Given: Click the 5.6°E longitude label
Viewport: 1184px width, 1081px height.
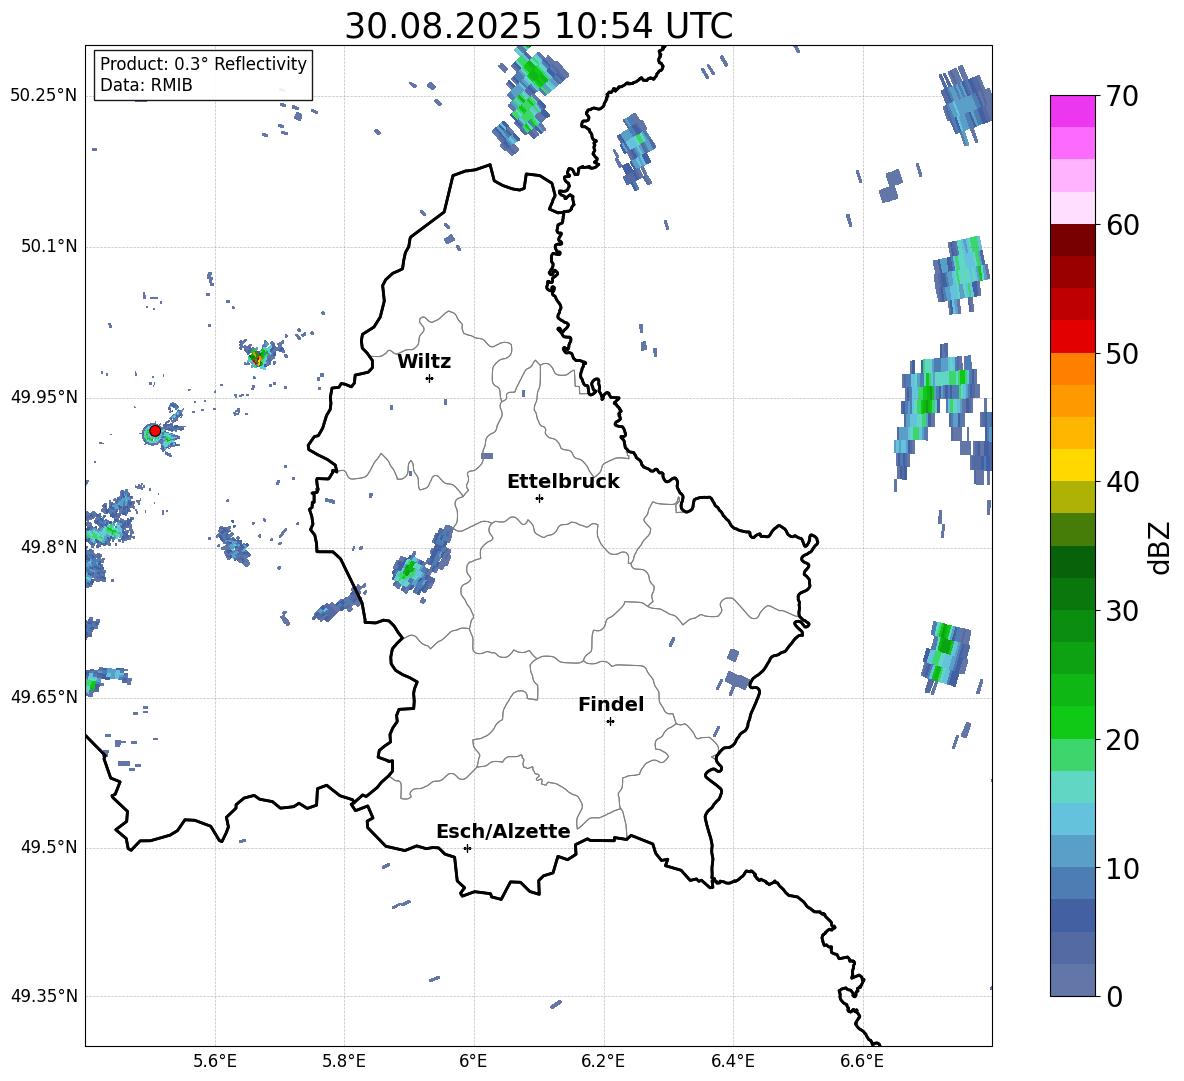Looking at the screenshot, I should click(215, 1061).
